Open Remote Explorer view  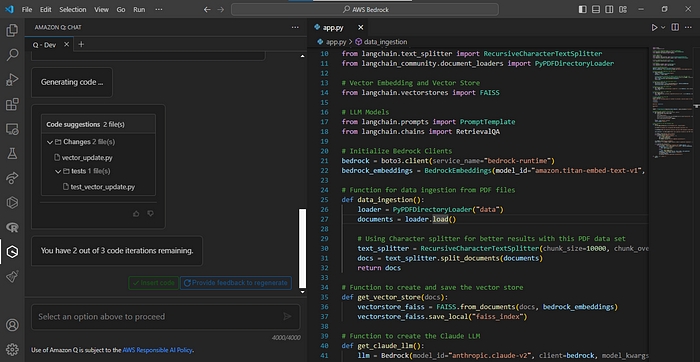[x=12, y=129]
